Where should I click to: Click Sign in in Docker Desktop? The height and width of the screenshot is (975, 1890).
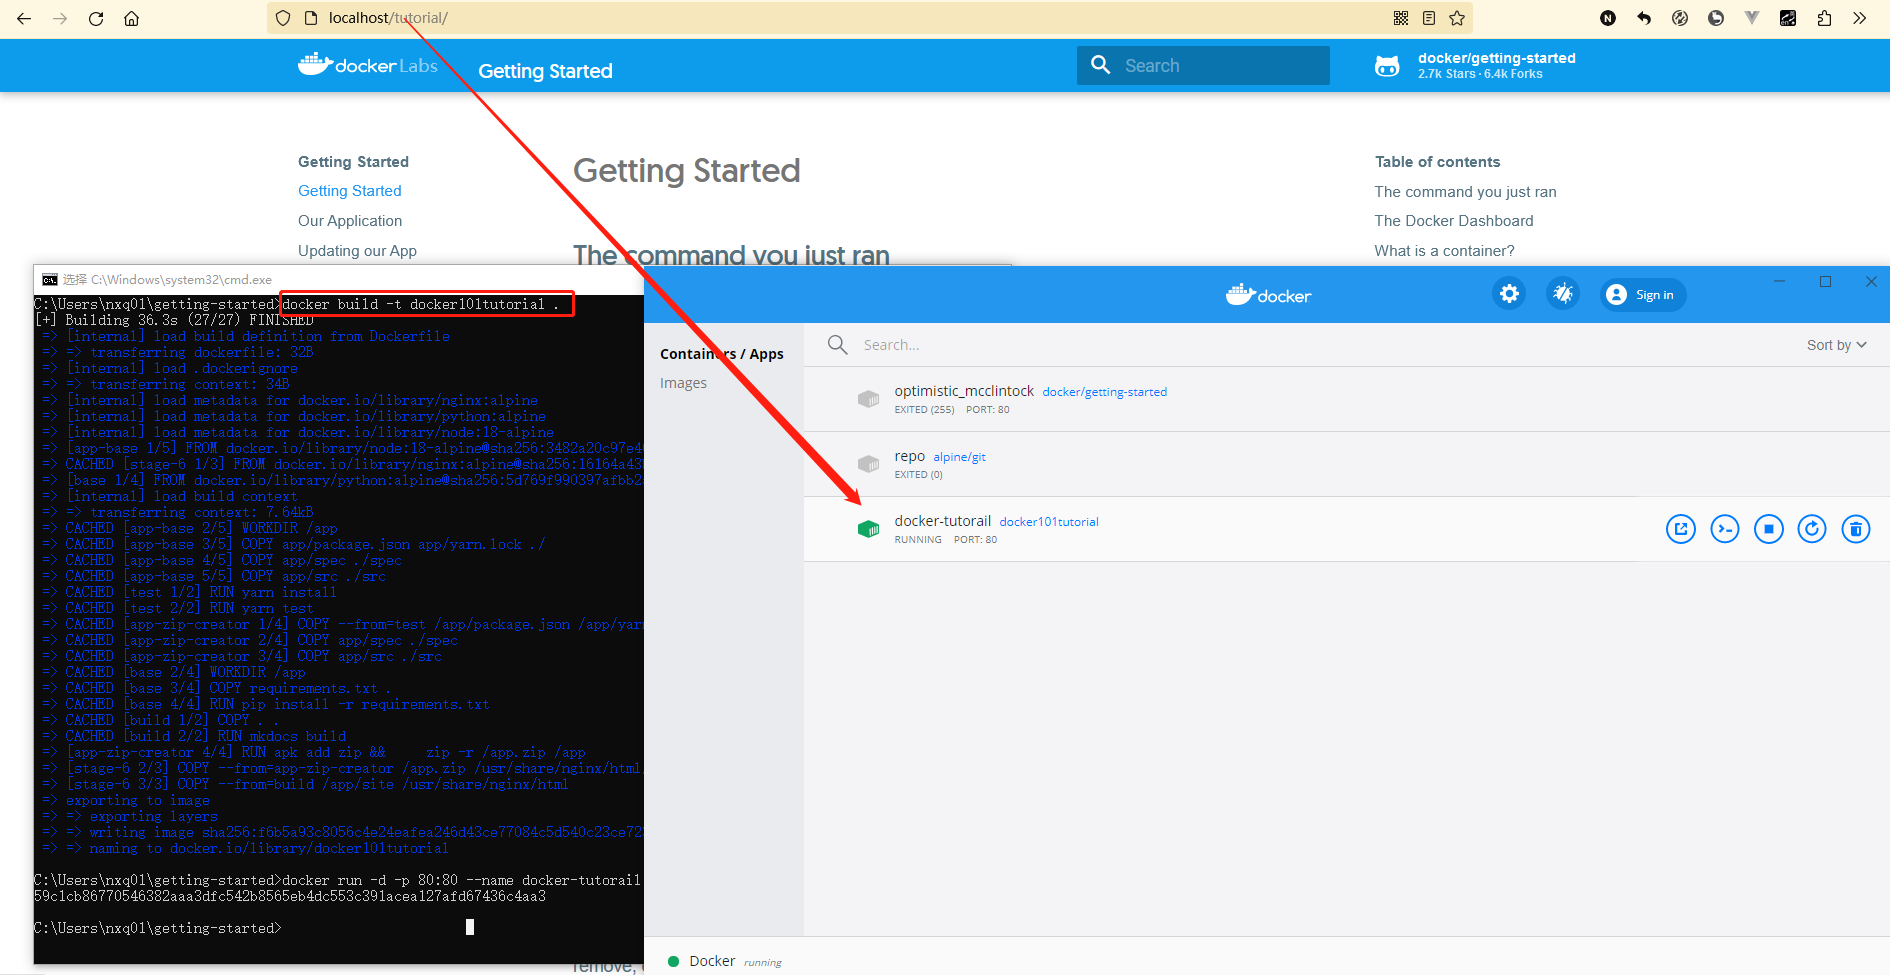1643,295
